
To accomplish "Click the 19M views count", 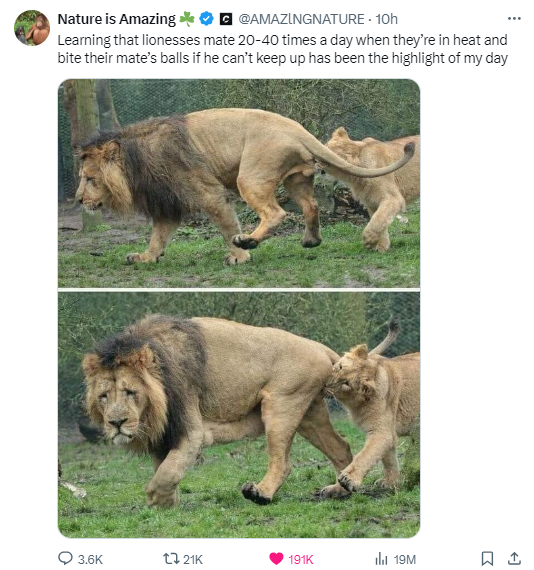I will 405,559.
